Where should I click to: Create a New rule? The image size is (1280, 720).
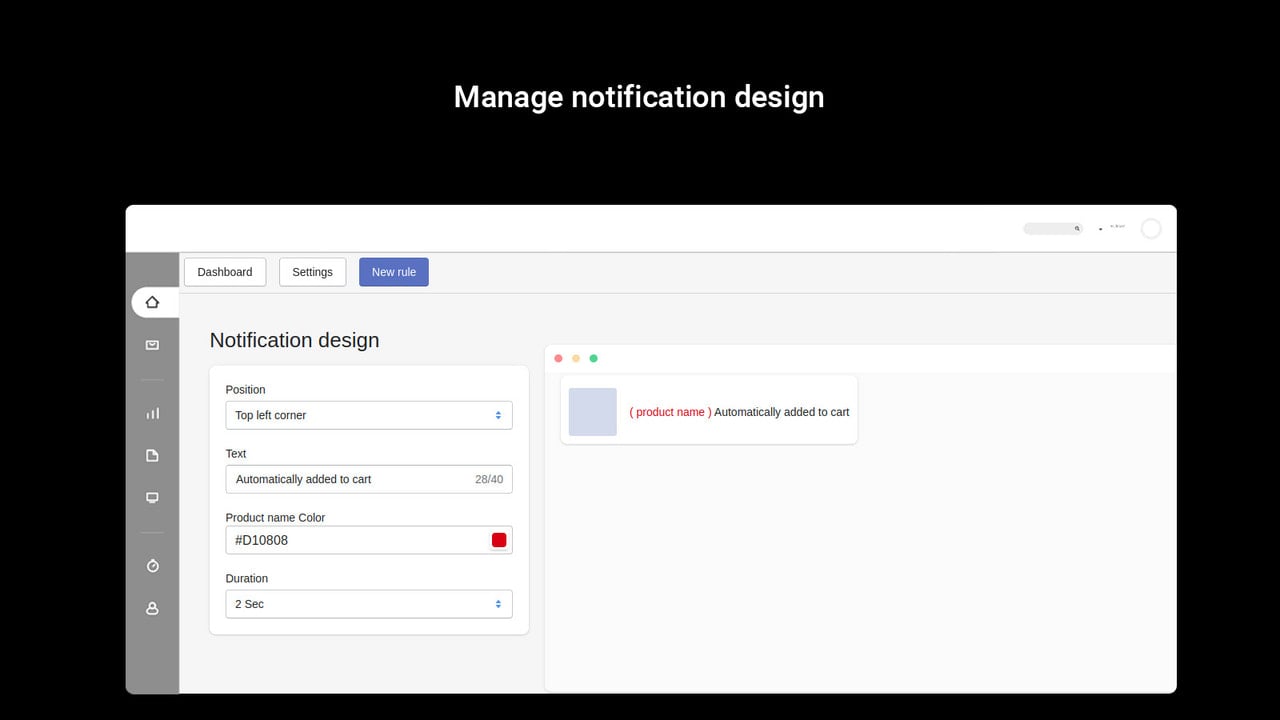coord(394,272)
